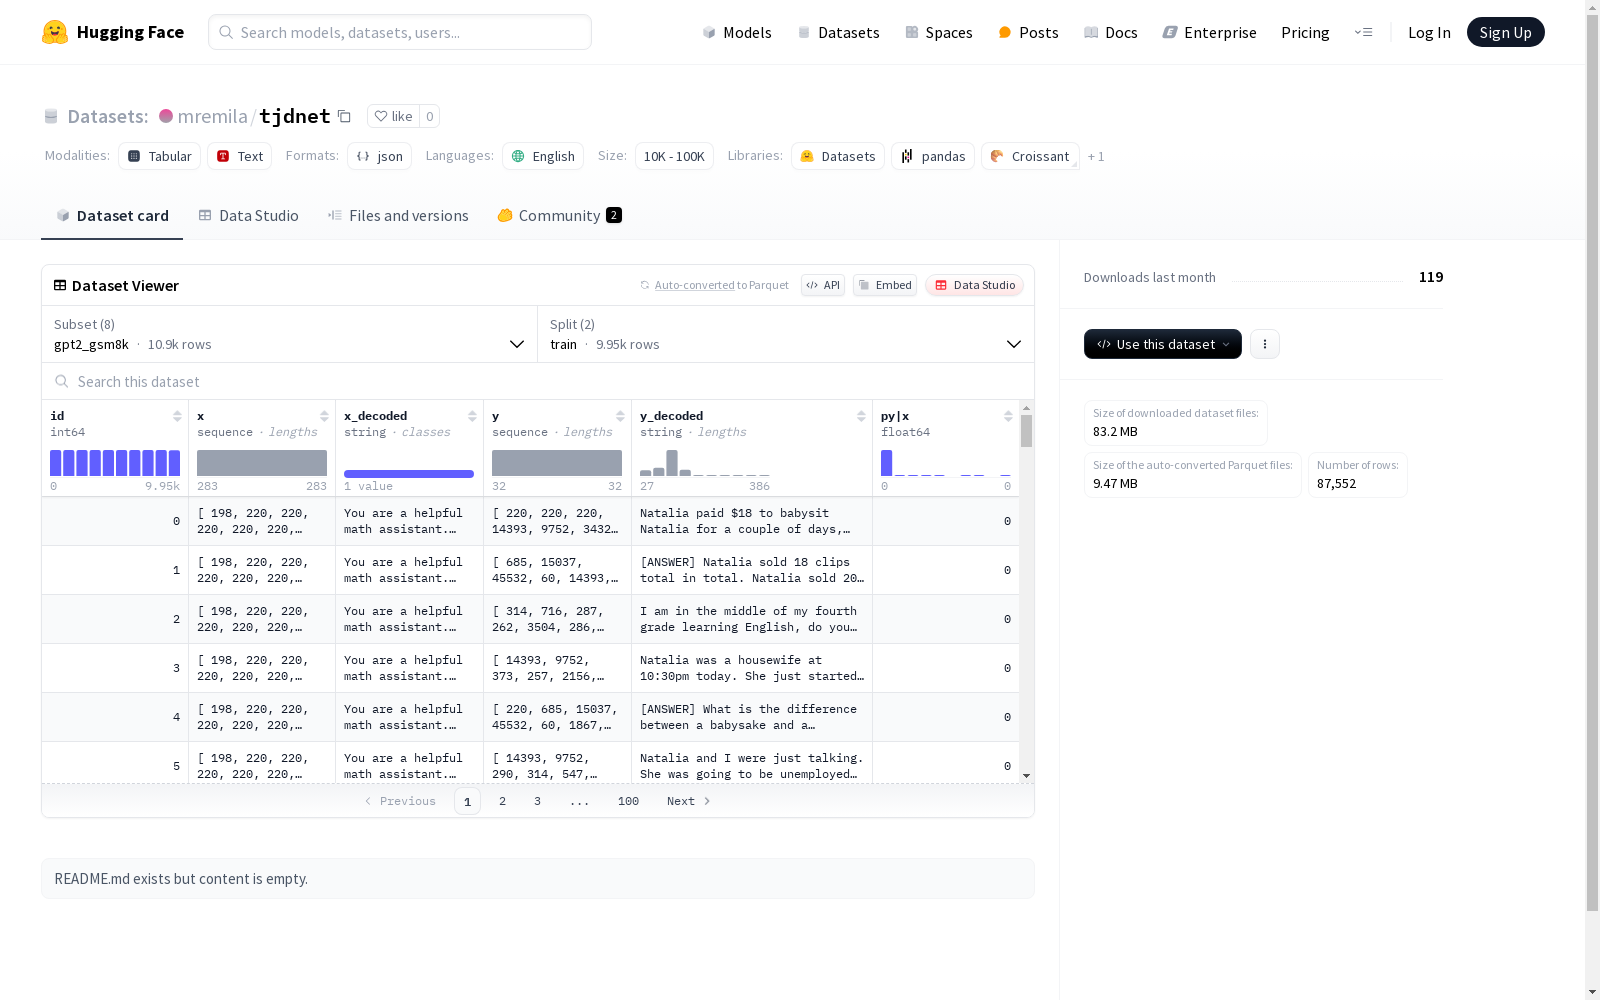
Task: Go to Datasets in top navigation
Action: point(838,32)
